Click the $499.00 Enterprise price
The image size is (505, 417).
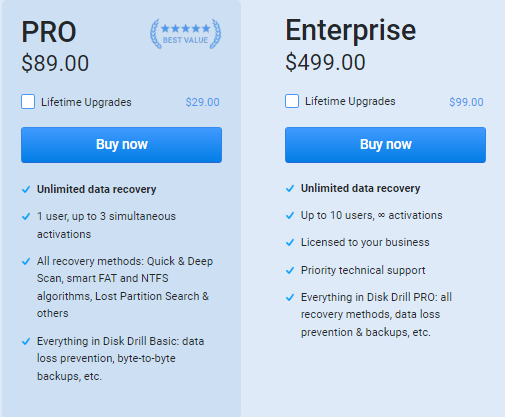(325, 62)
